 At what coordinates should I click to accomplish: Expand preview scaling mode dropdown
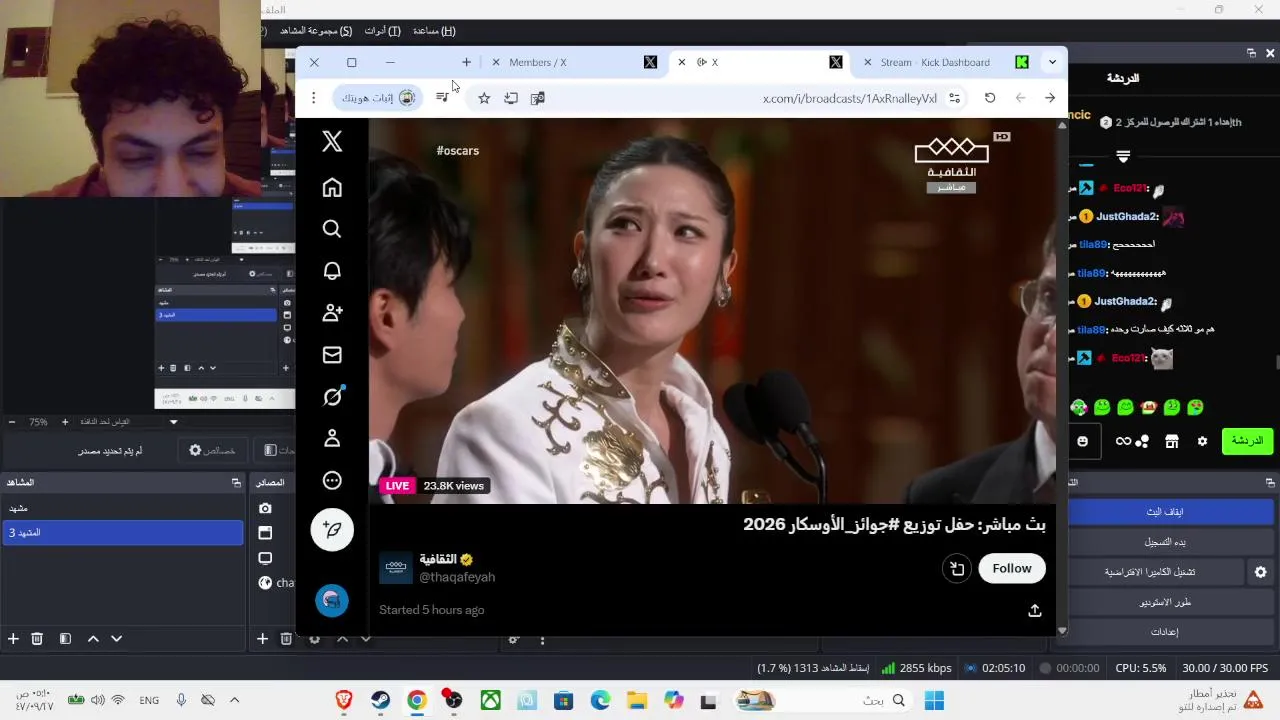(x=174, y=422)
